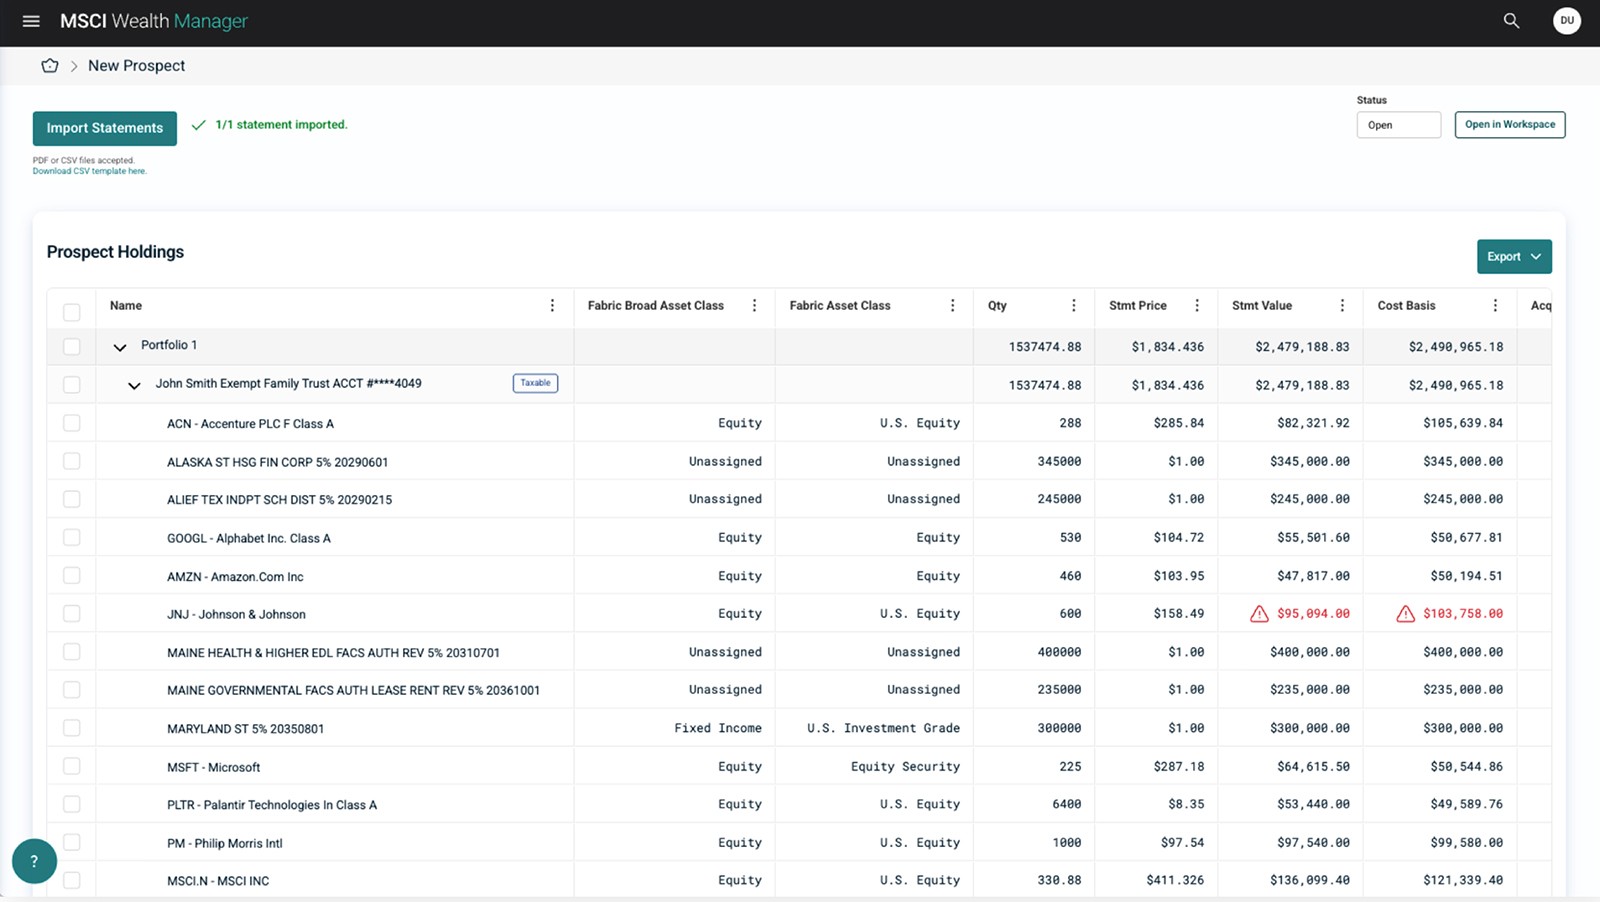This screenshot has width=1600, height=902.
Task: Click the Import Statements button
Action: 105,128
